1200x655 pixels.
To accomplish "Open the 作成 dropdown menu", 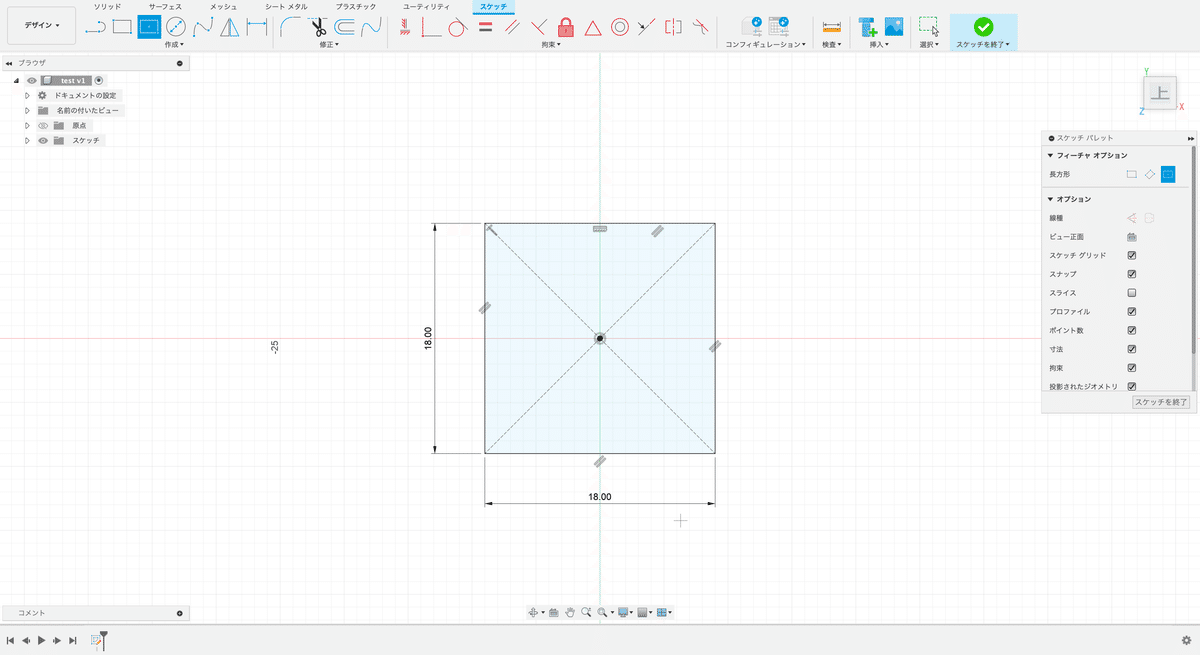I will coord(174,45).
